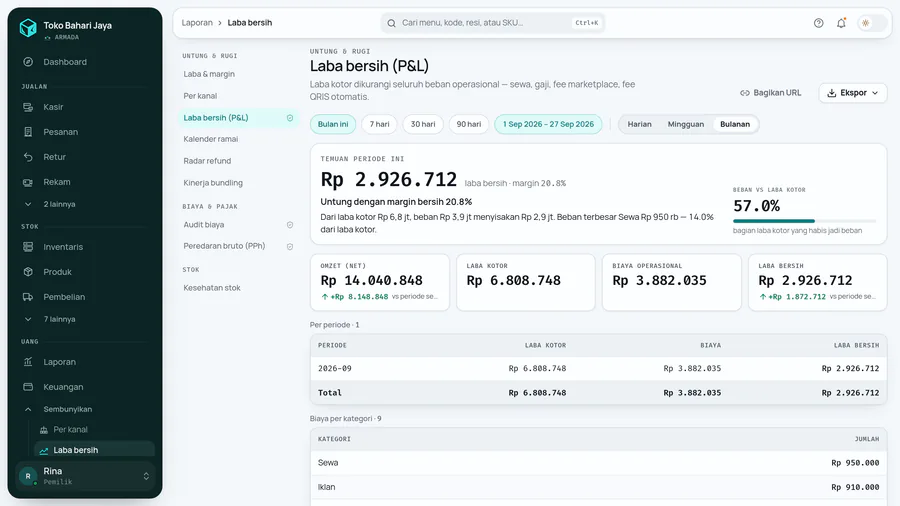The image size is (900, 506).
Task: Open Radar refund report
Action: 238,161
